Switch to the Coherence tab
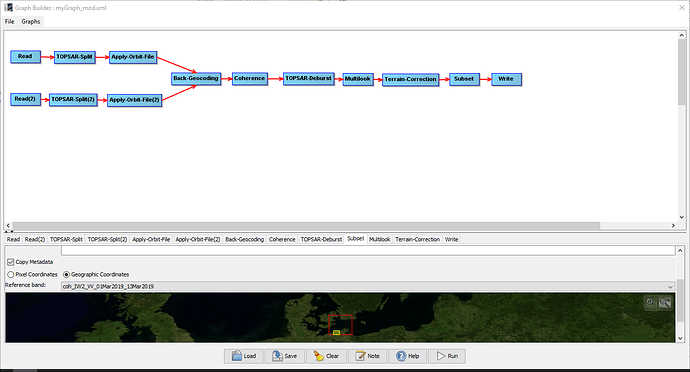The image size is (690, 372). (282, 239)
